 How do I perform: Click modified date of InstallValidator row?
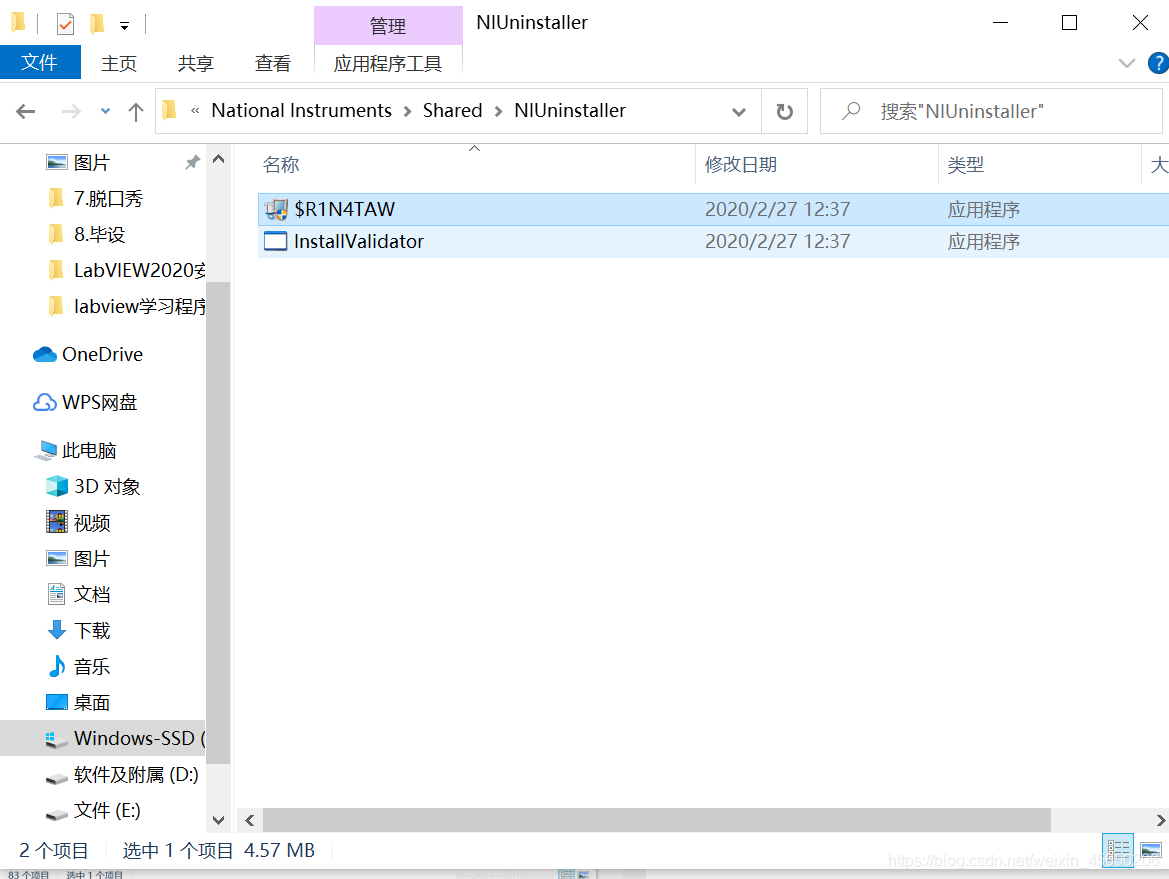coord(778,242)
